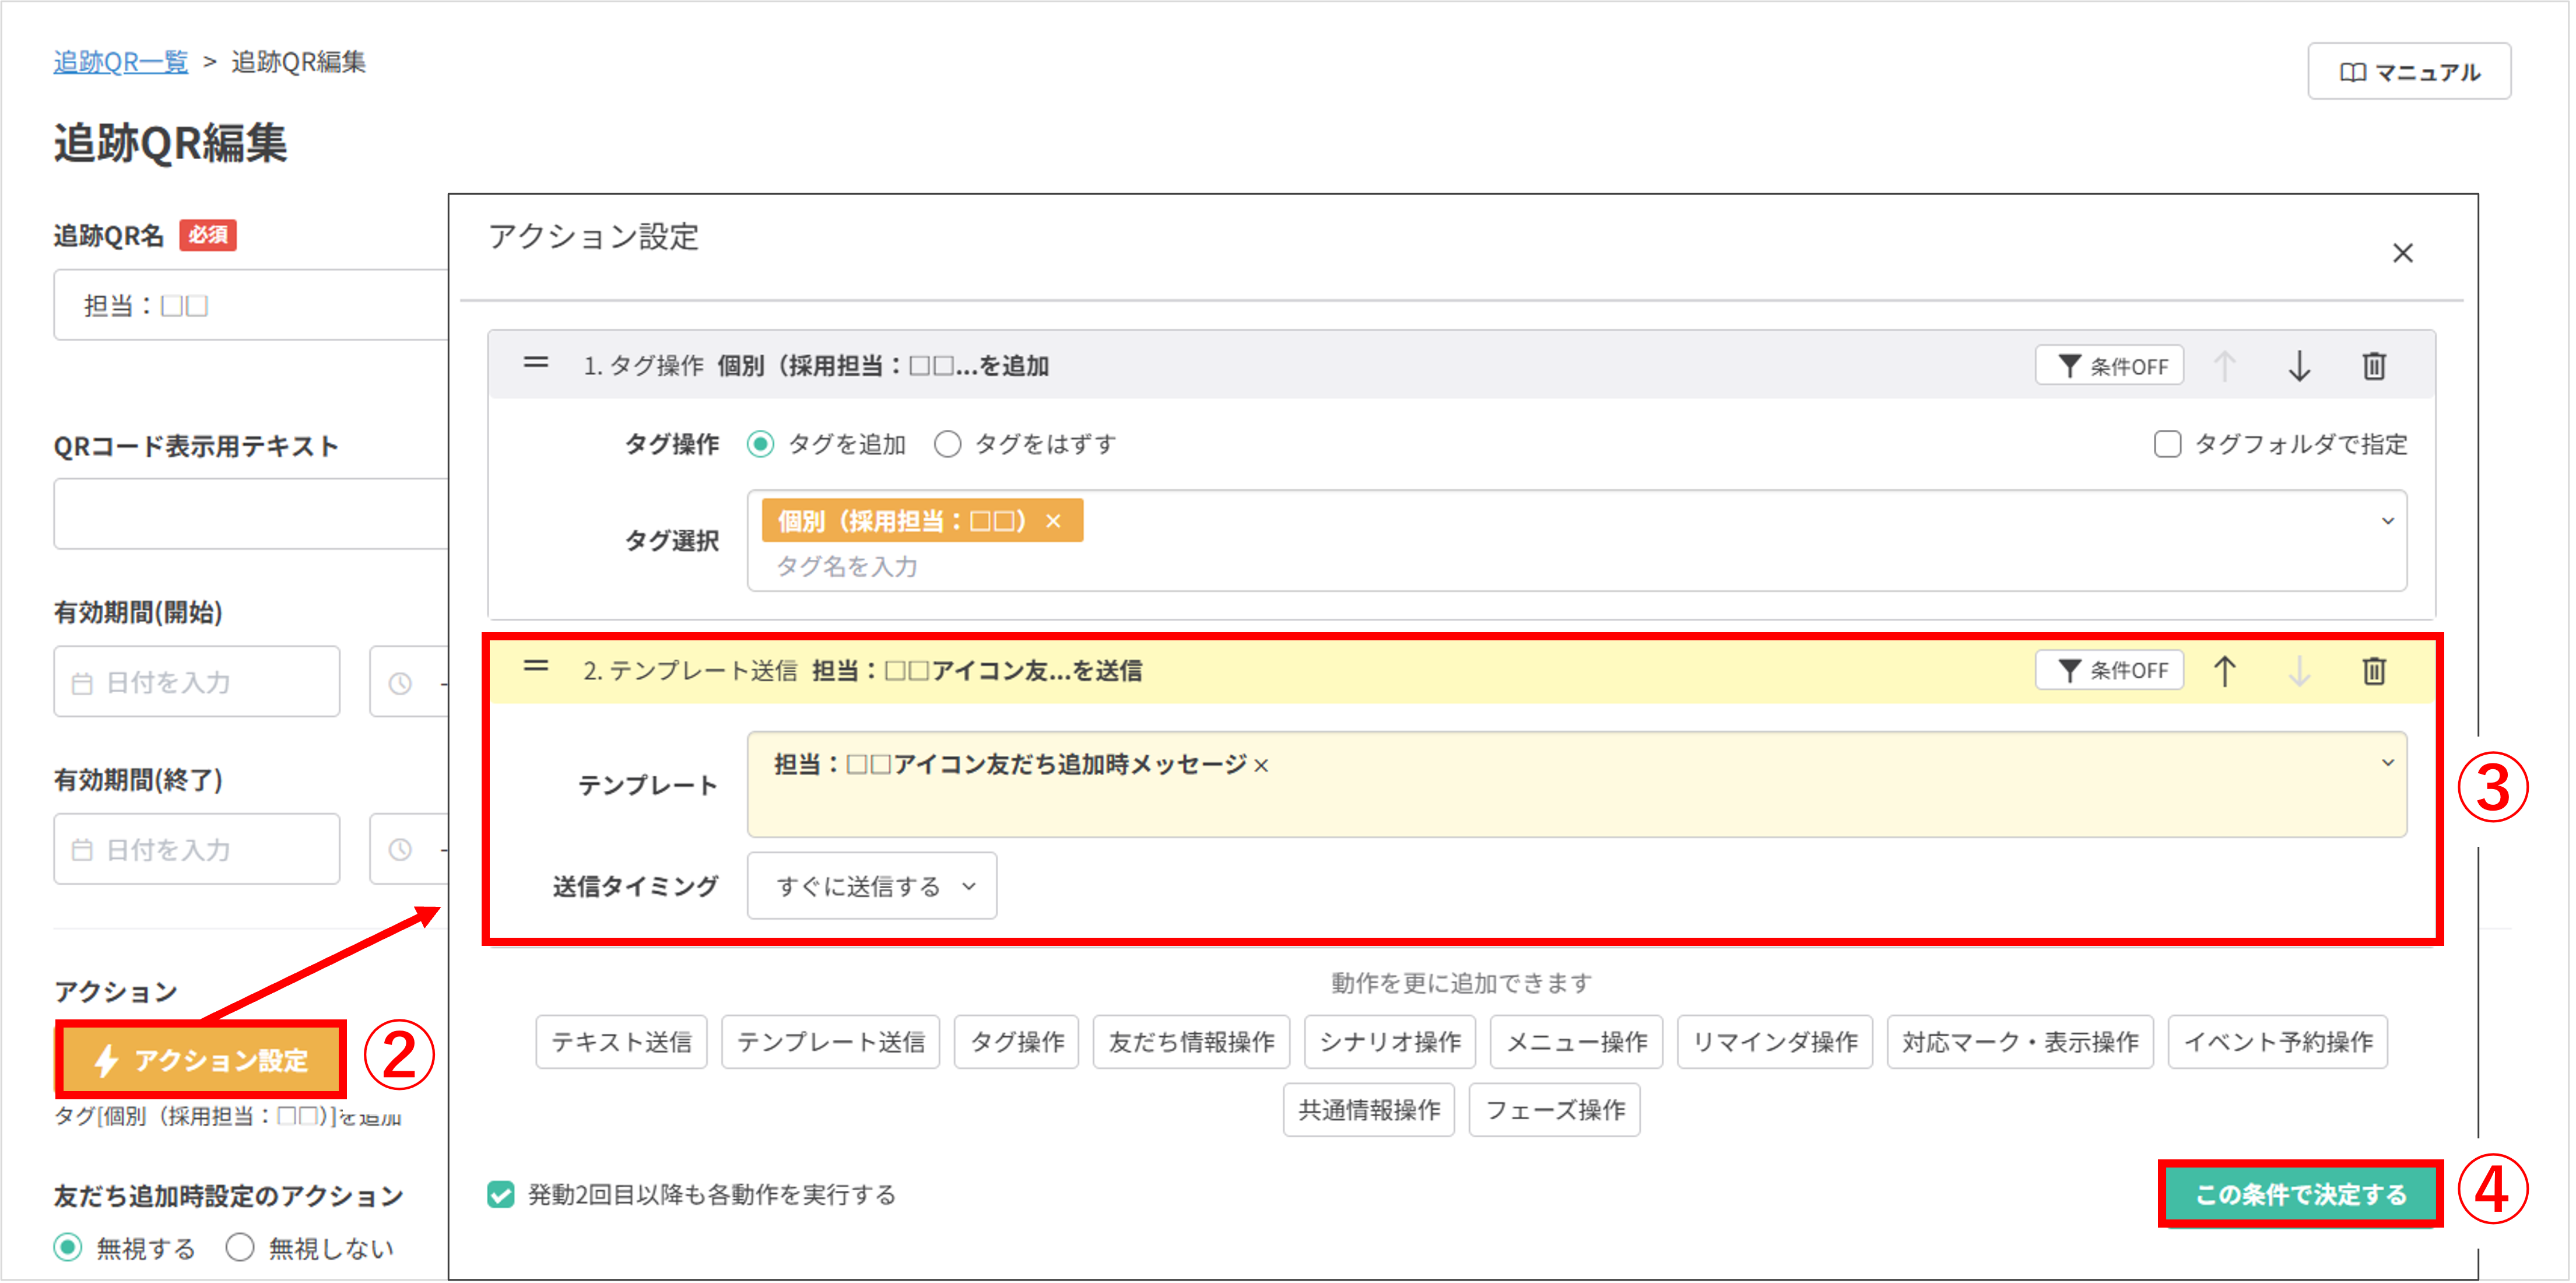Delete the テンプレート送信 action with the trash icon
This screenshot has width=2576, height=1283.
[2375, 670]
